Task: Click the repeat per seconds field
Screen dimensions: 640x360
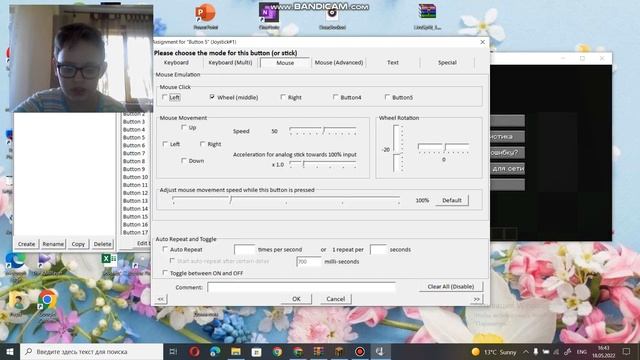Action: click(x=378, y=249)
